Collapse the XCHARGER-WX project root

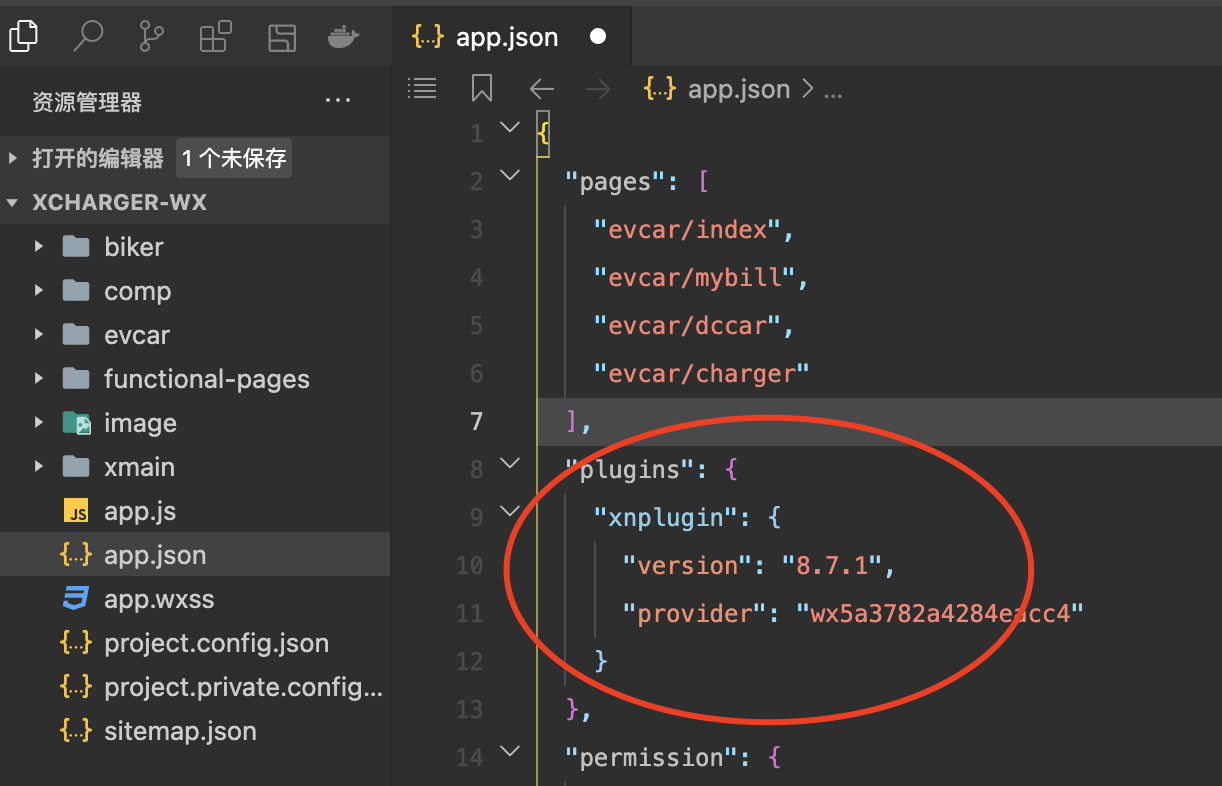pos(195,202)
